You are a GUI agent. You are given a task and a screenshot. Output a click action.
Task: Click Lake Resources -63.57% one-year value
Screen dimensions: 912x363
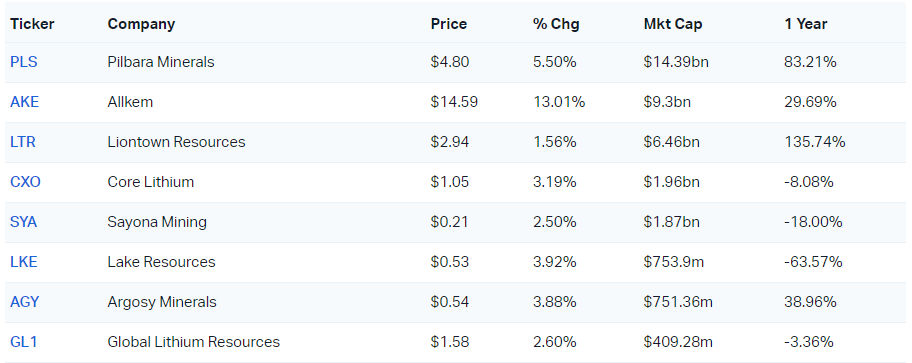tap(813, 262)
